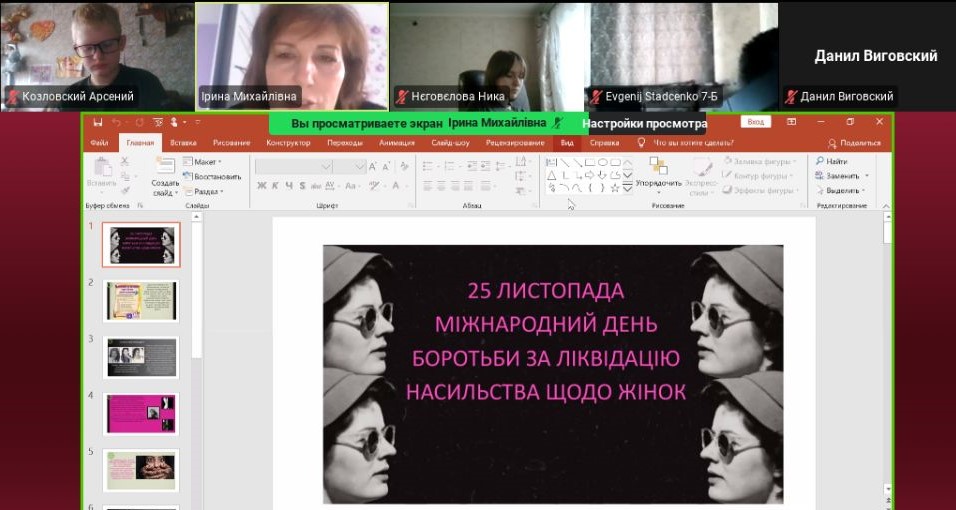Image resolution: width=956 pixels, height=510 pixels.
Task: Open the Настройки просмотра view options
Action: [644, 124]
